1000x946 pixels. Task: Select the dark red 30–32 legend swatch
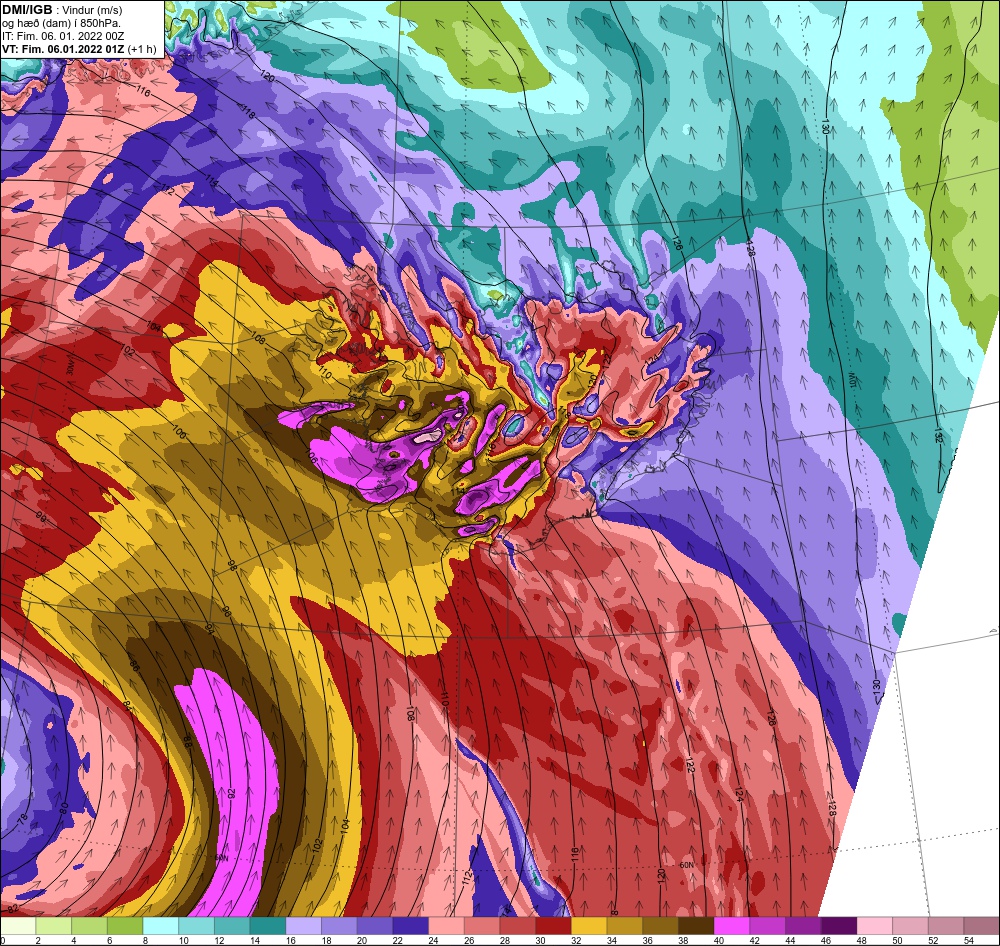554,926
